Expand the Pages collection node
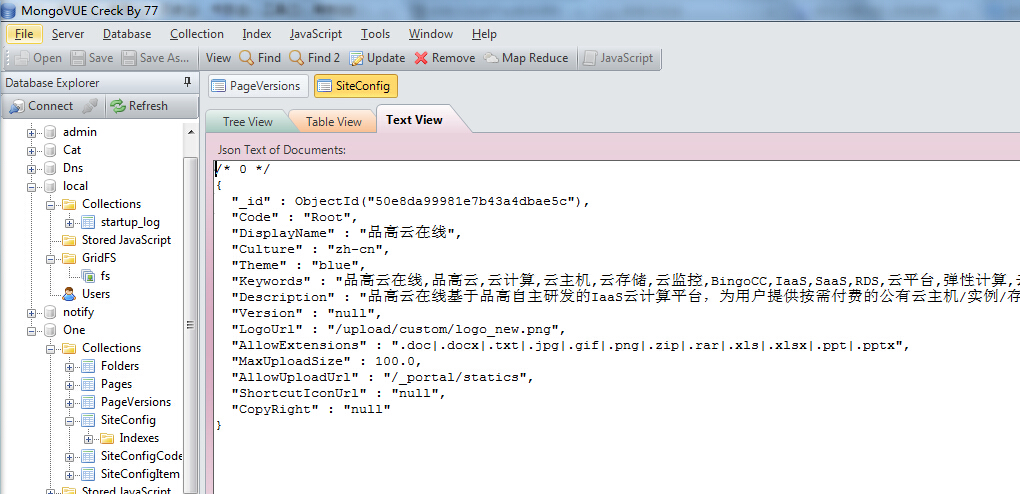The width and height of the screenshot is (1020, 494). [69, 385]
